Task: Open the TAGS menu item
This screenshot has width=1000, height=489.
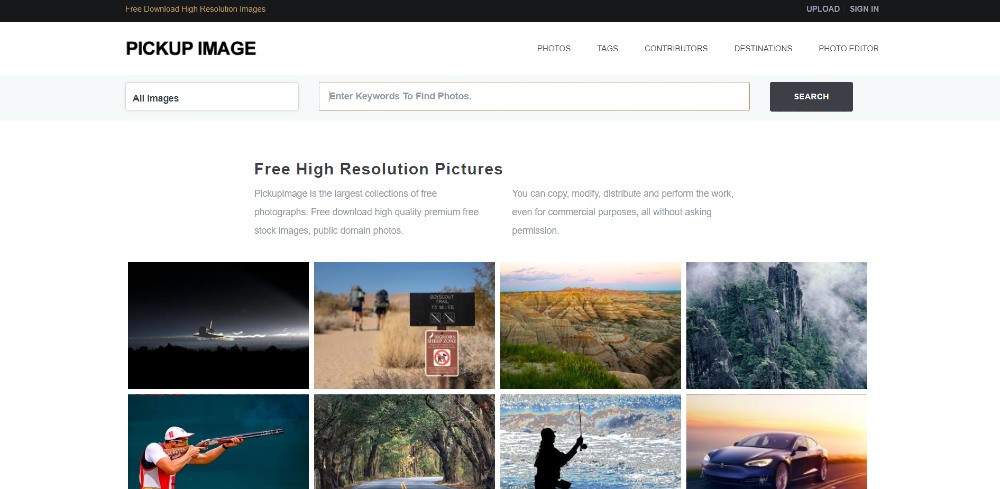Action: (607, 48)
